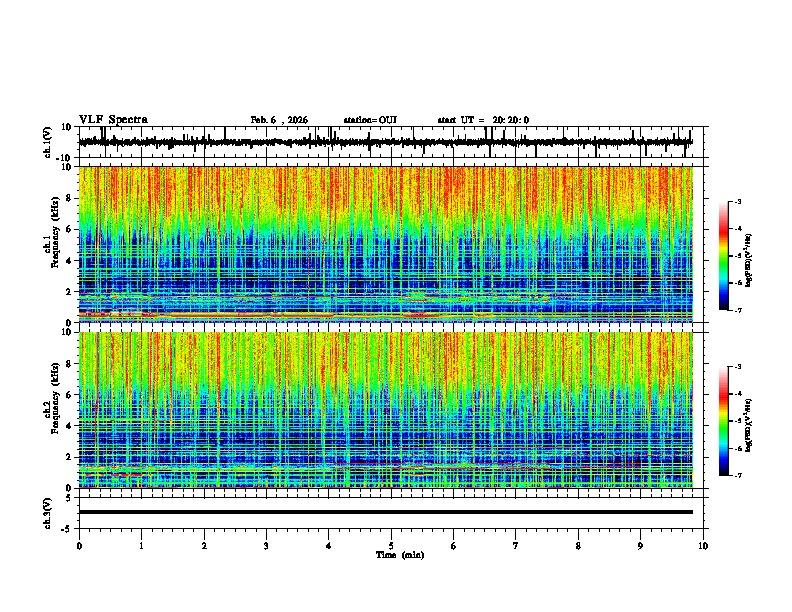Click the "-7" label on ch.1 color bar
Viewport: 792px width, 612px height.
(x=737, y=310)
